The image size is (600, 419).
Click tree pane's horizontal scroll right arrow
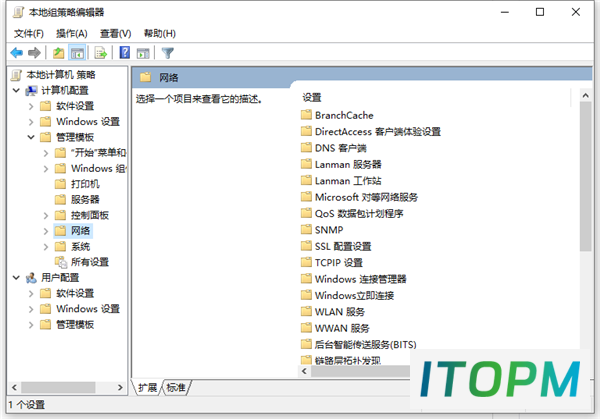click(x=120, y=387)
